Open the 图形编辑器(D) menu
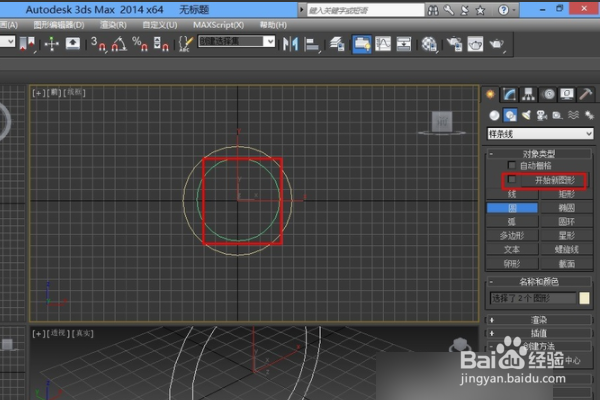Image resolution: width=600 pixels, height=400 pixels. (x=59, y=25)
